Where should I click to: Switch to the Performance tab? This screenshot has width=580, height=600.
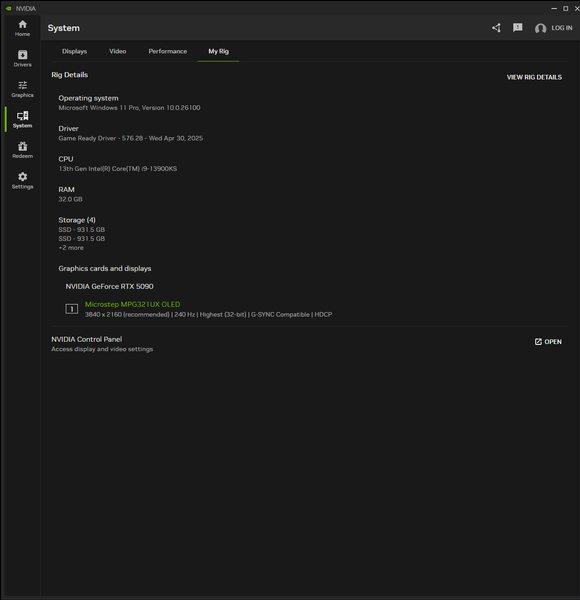(x=168, y=51)
